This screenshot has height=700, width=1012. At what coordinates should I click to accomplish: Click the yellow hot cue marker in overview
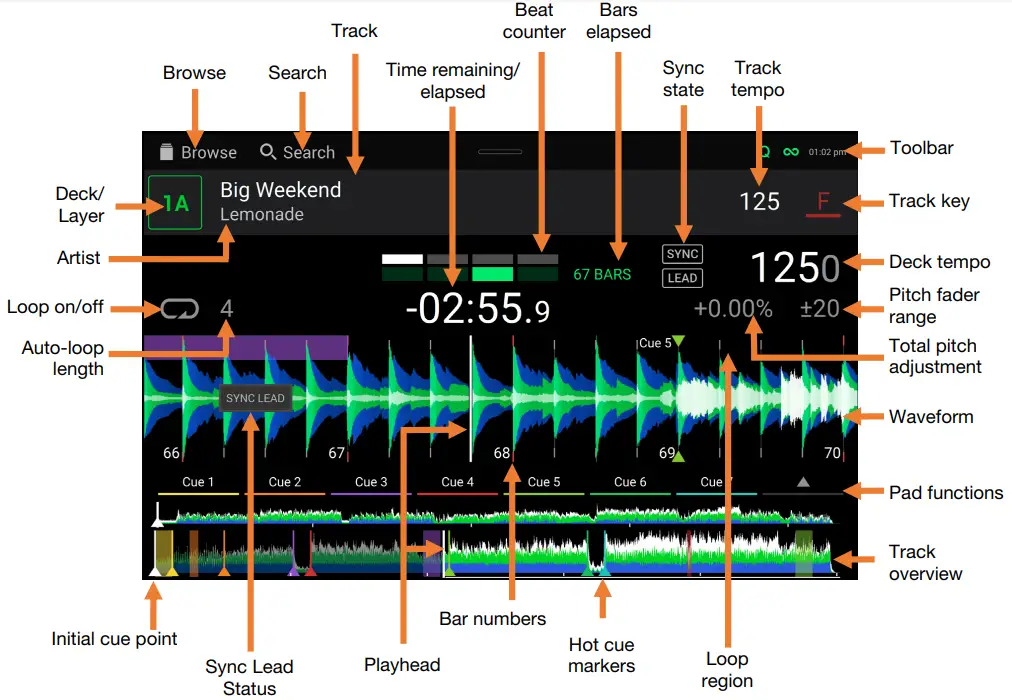point(172,571)
